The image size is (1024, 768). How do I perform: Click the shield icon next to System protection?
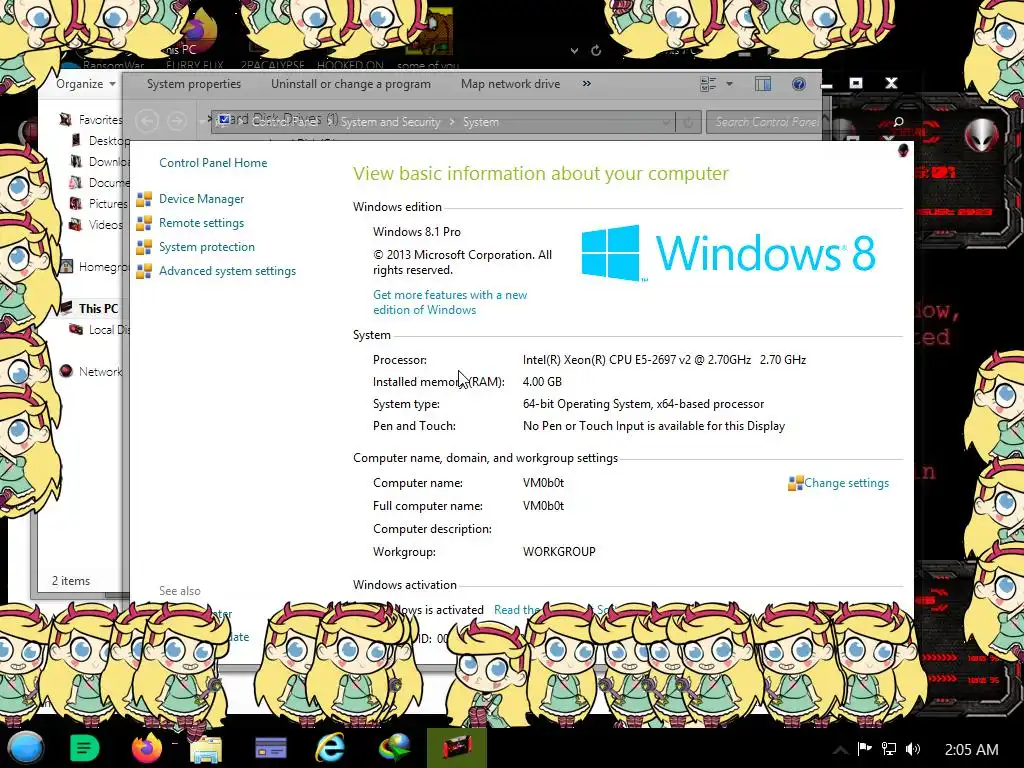(x=144, y=248)
